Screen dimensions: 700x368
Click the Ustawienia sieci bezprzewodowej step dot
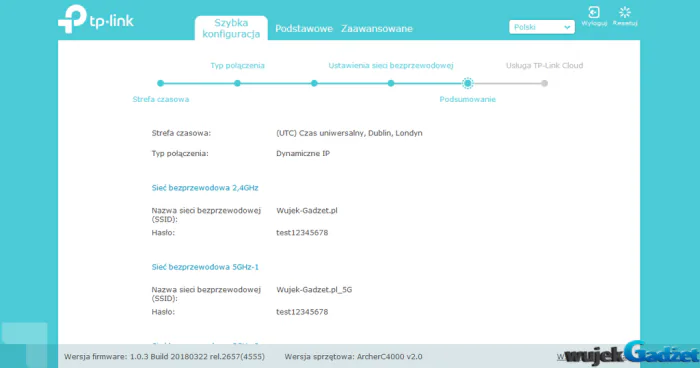click(x=391, y=83)
